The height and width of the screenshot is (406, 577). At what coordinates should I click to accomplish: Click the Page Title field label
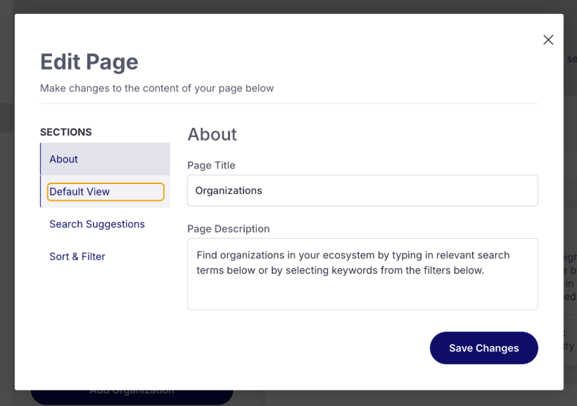pos(211,165)
